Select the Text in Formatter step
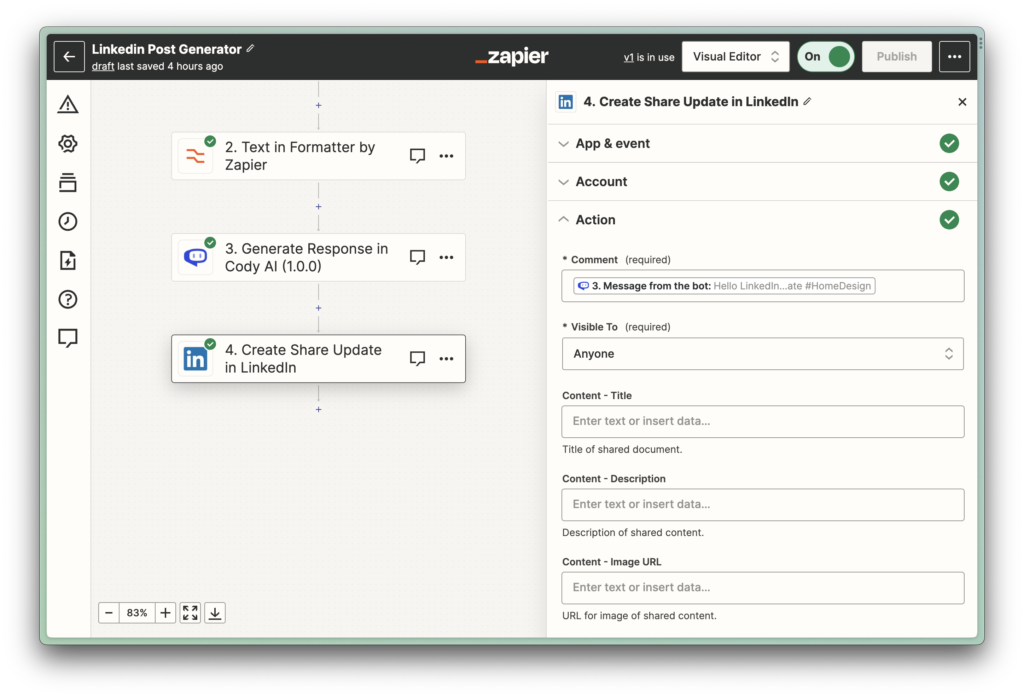This screenshot has height=697, width=1024. click(x=319, y=156)
